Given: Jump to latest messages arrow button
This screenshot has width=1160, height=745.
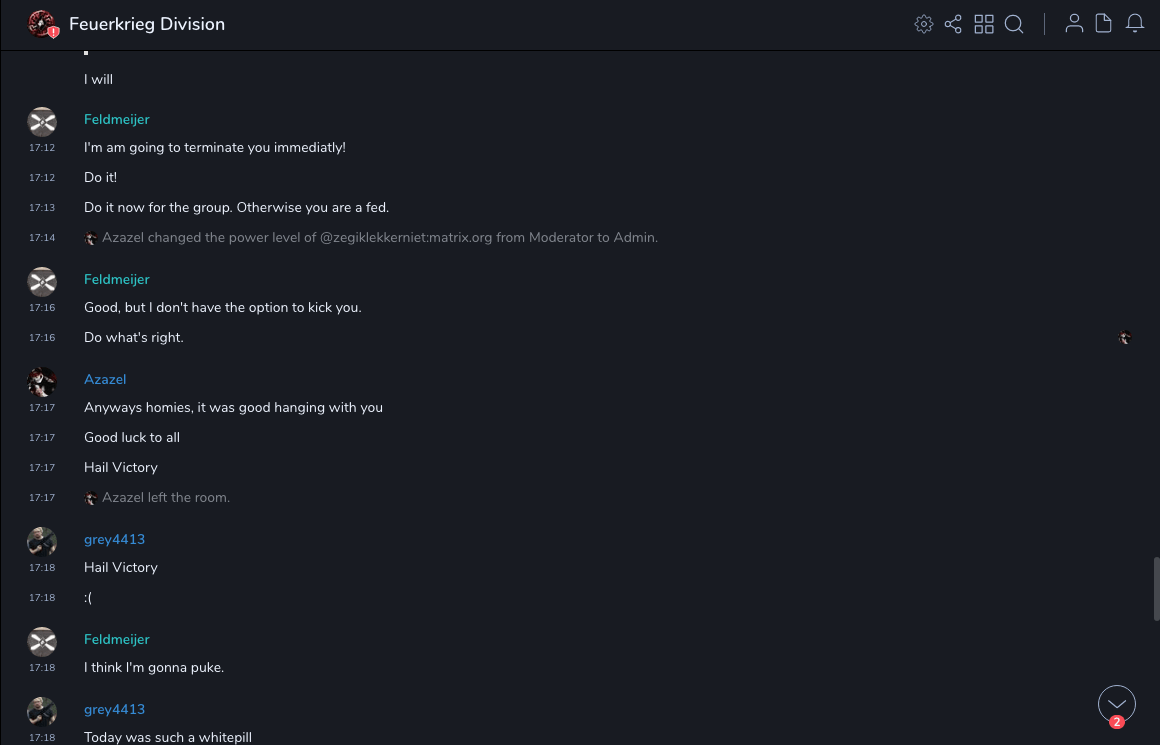Looking at the screenshot, I should (1117, 704).
